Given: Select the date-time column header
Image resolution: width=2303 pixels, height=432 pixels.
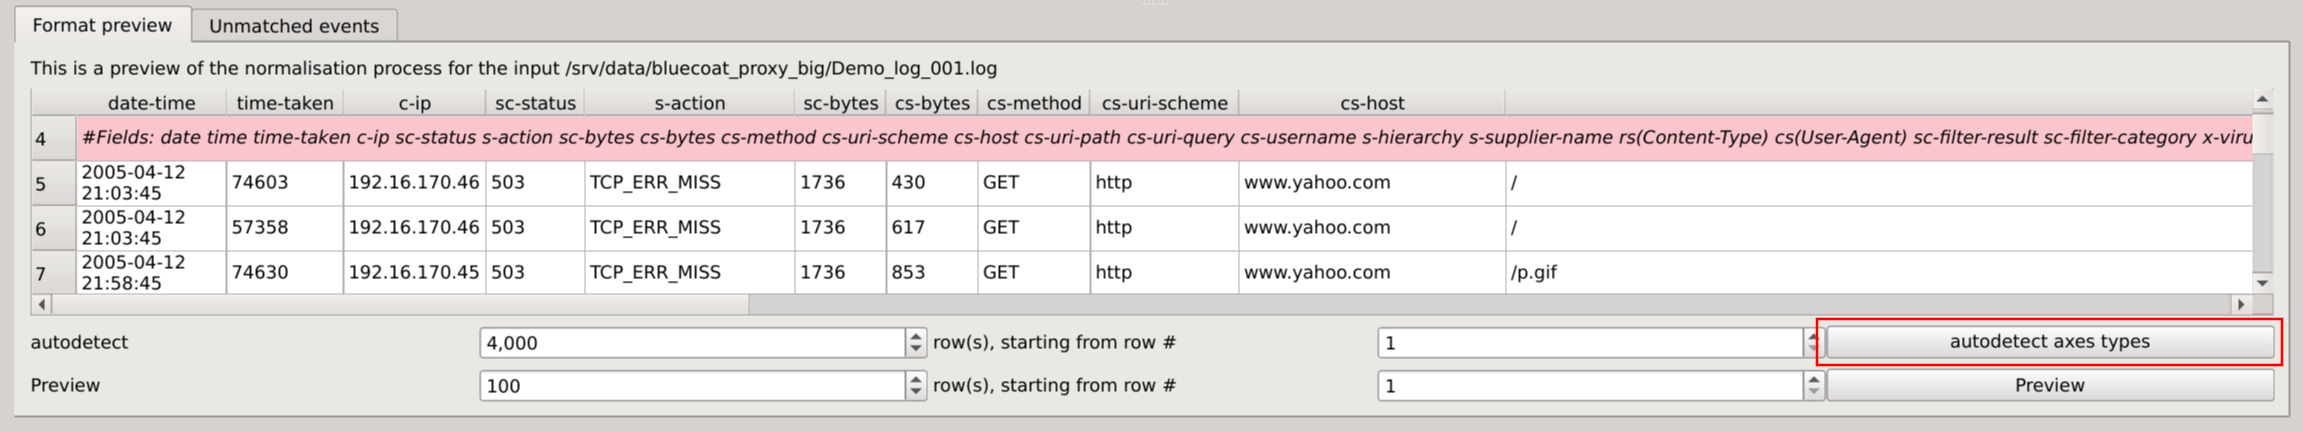Looking at the screenshot, I should coord(151,103).
